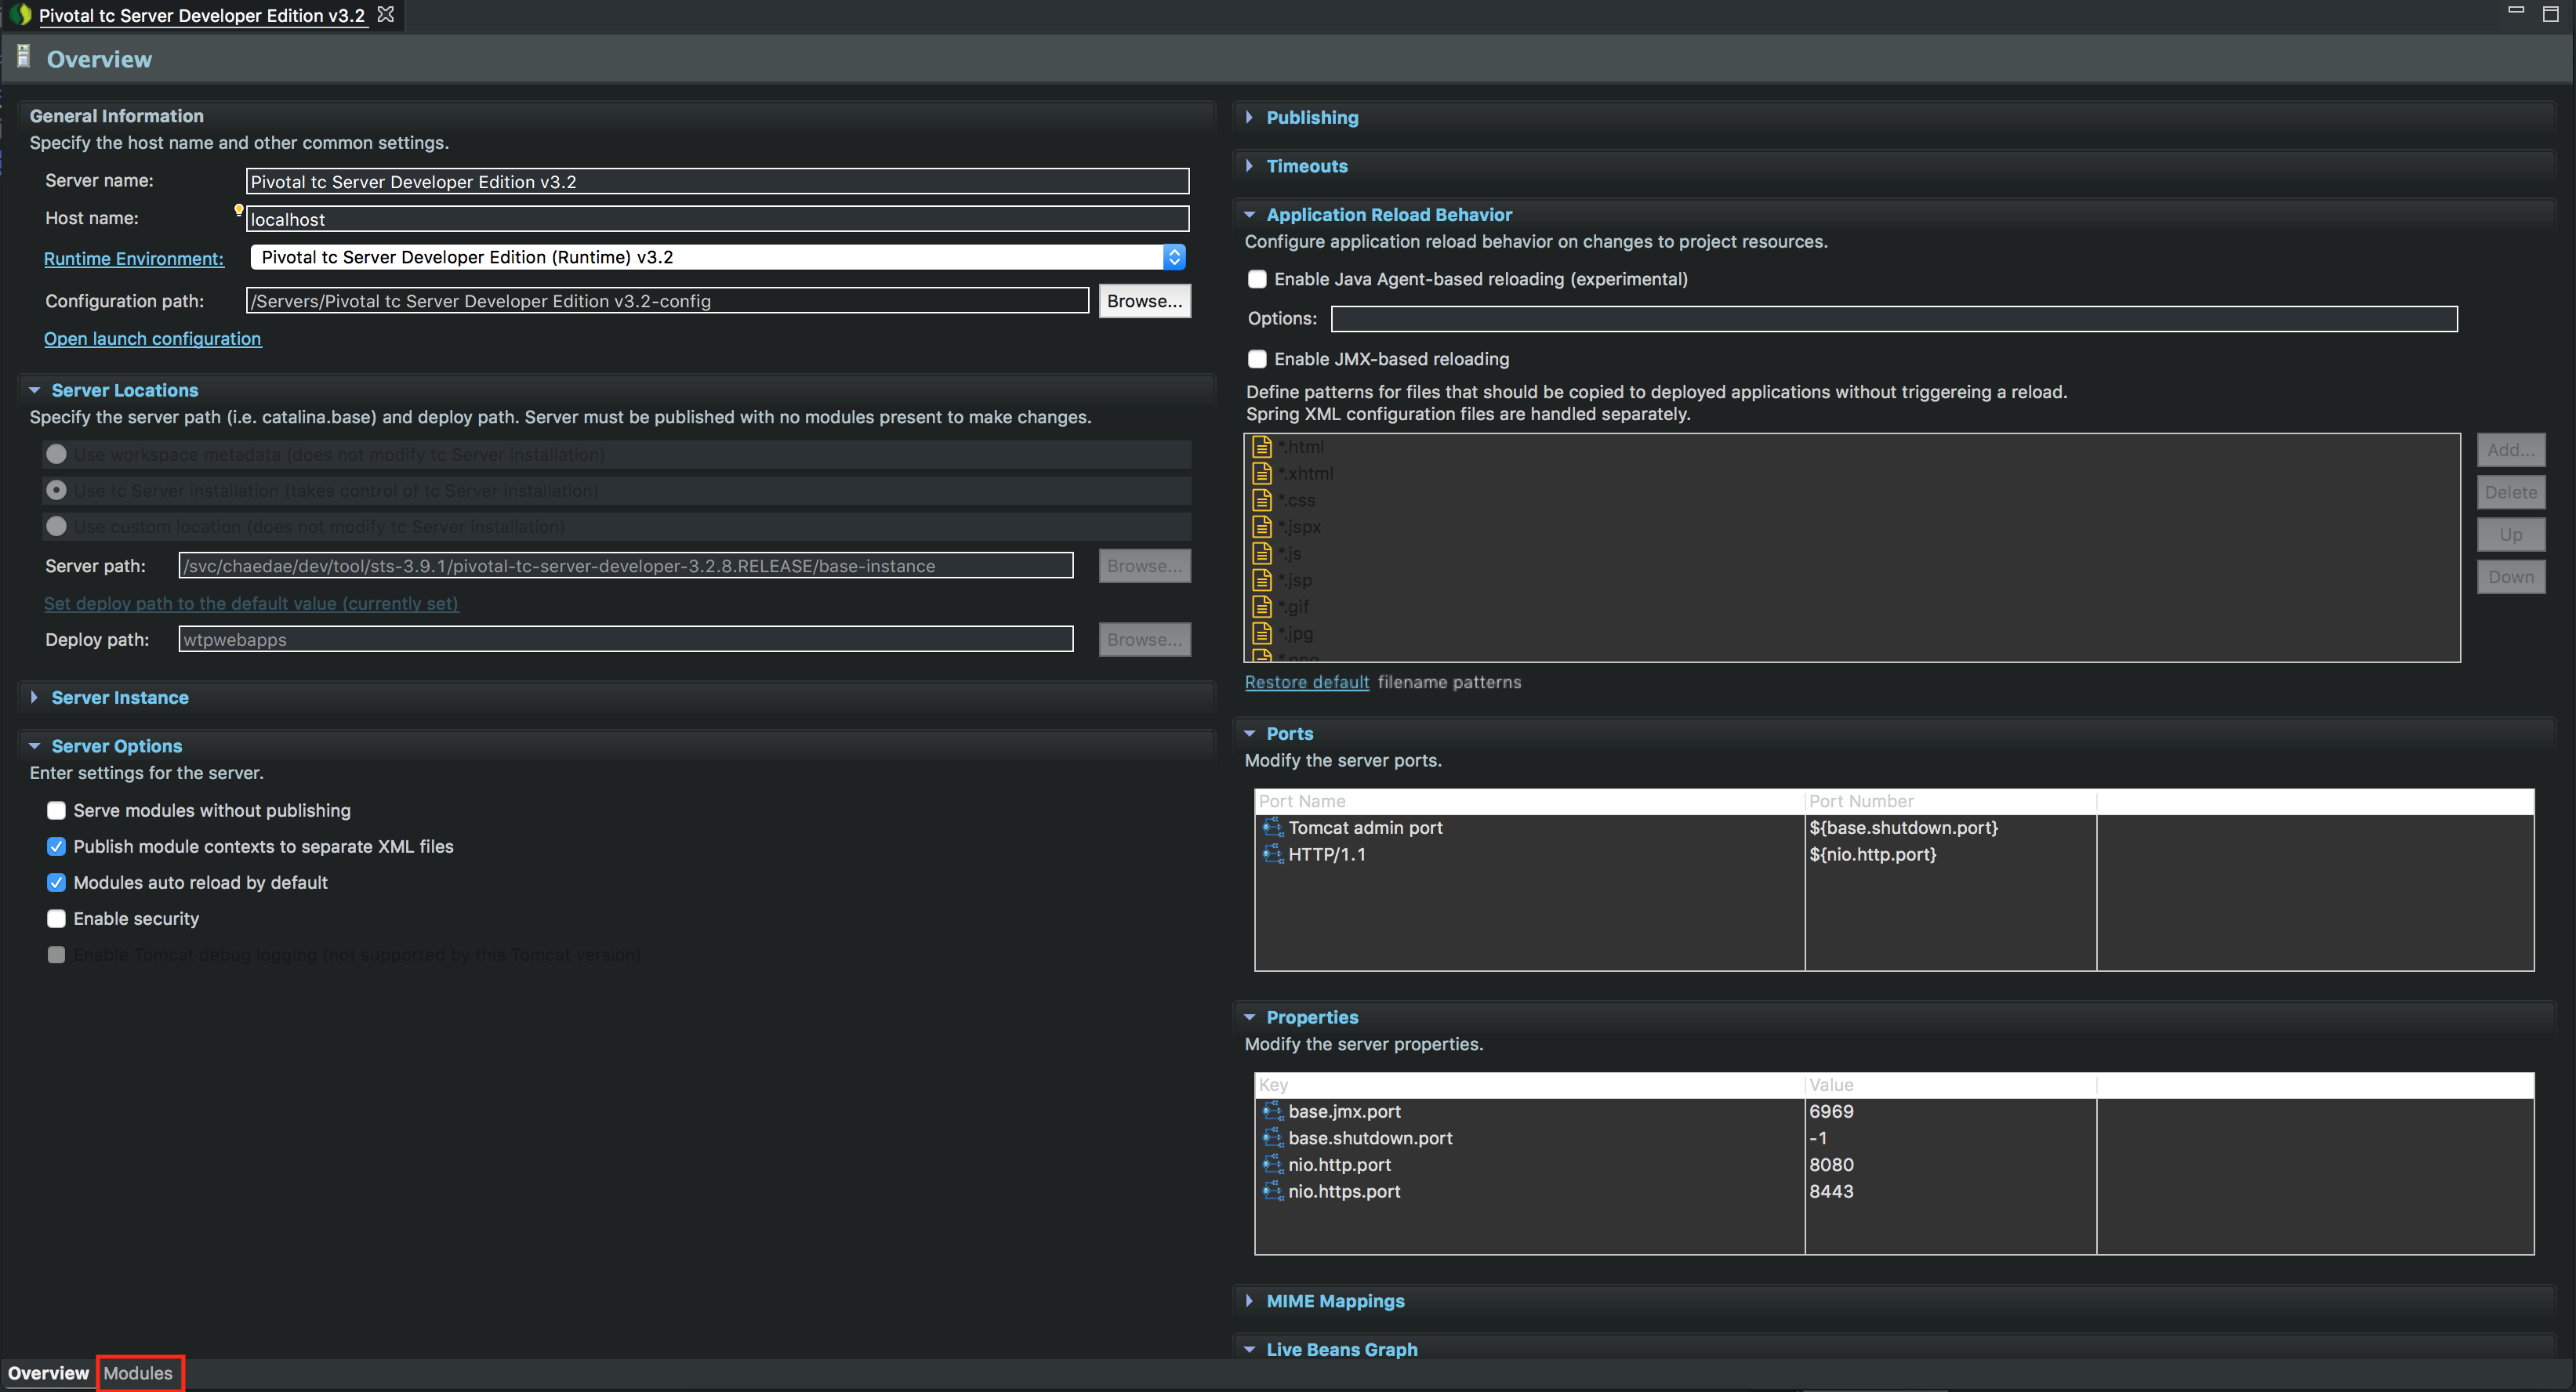Open the Runtime Environment dropdown
Screen dimensions: 2576x1392
(1174, 257)
